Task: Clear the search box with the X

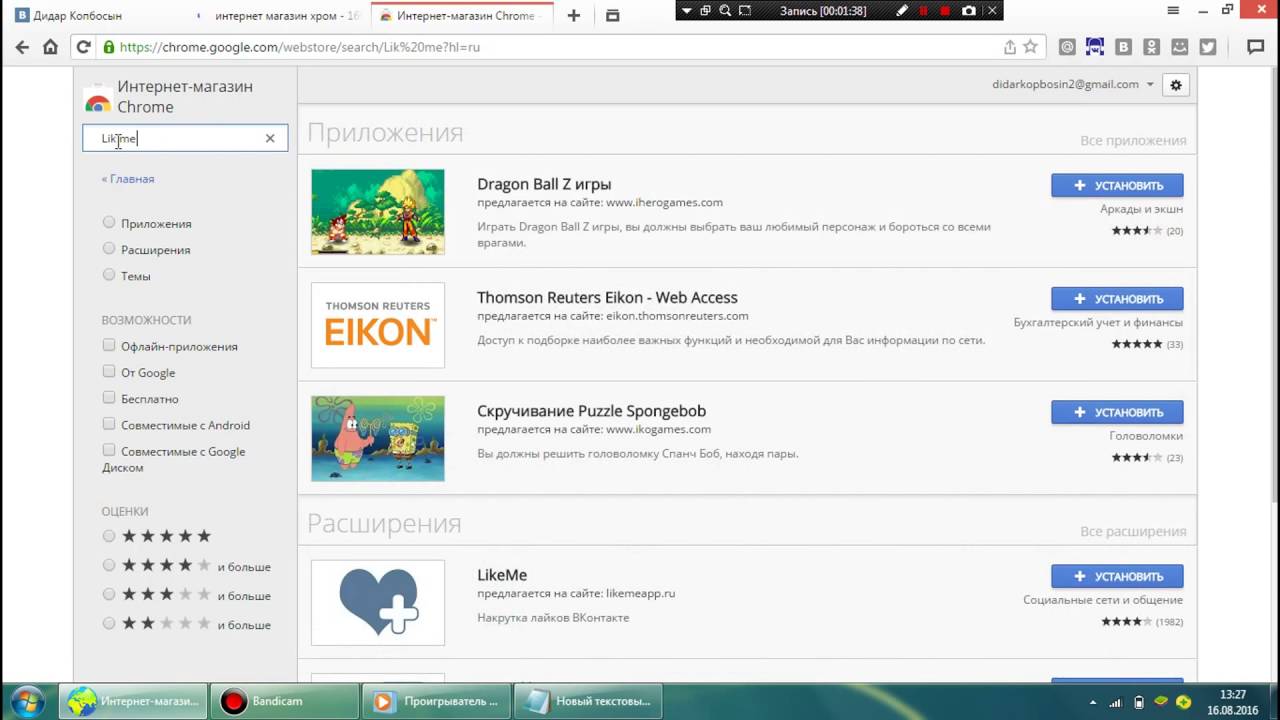Action: click(270, 138)
